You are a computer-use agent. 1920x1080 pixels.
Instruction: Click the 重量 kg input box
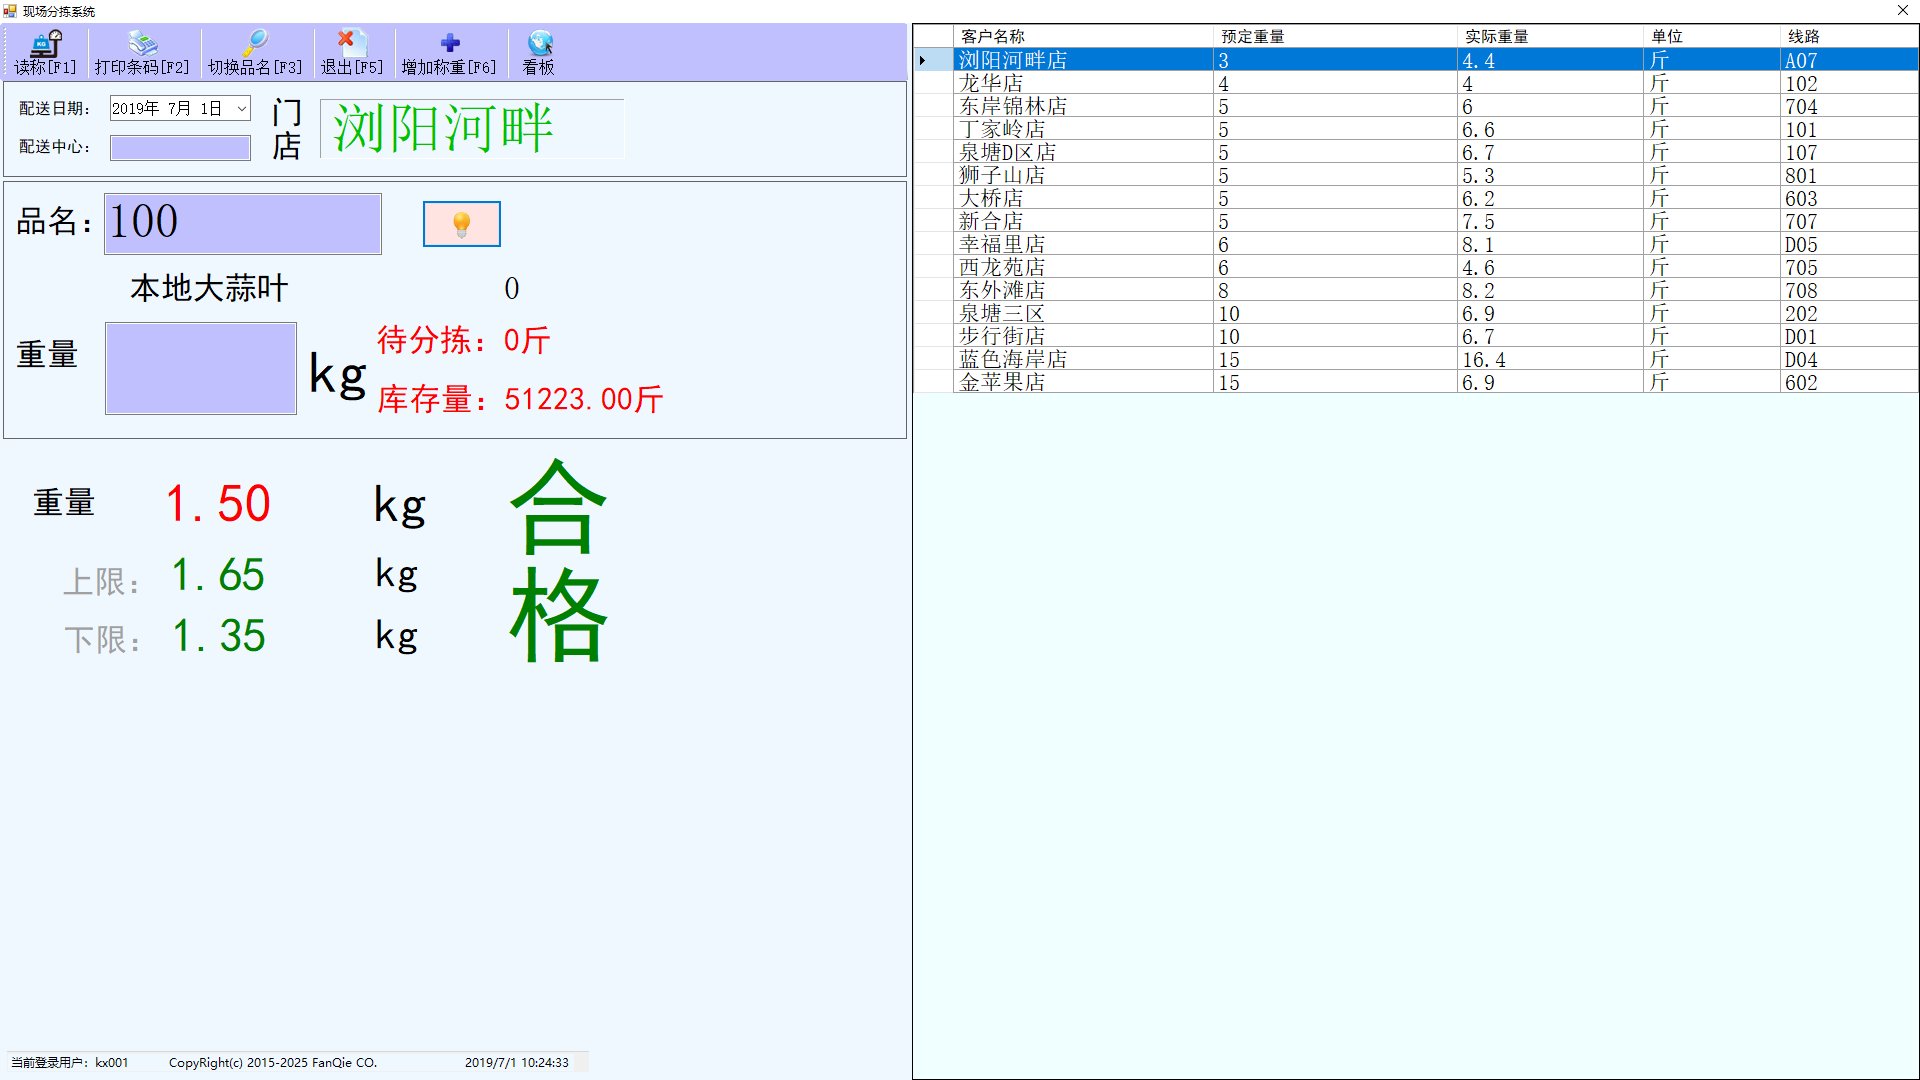coord(201,368)
